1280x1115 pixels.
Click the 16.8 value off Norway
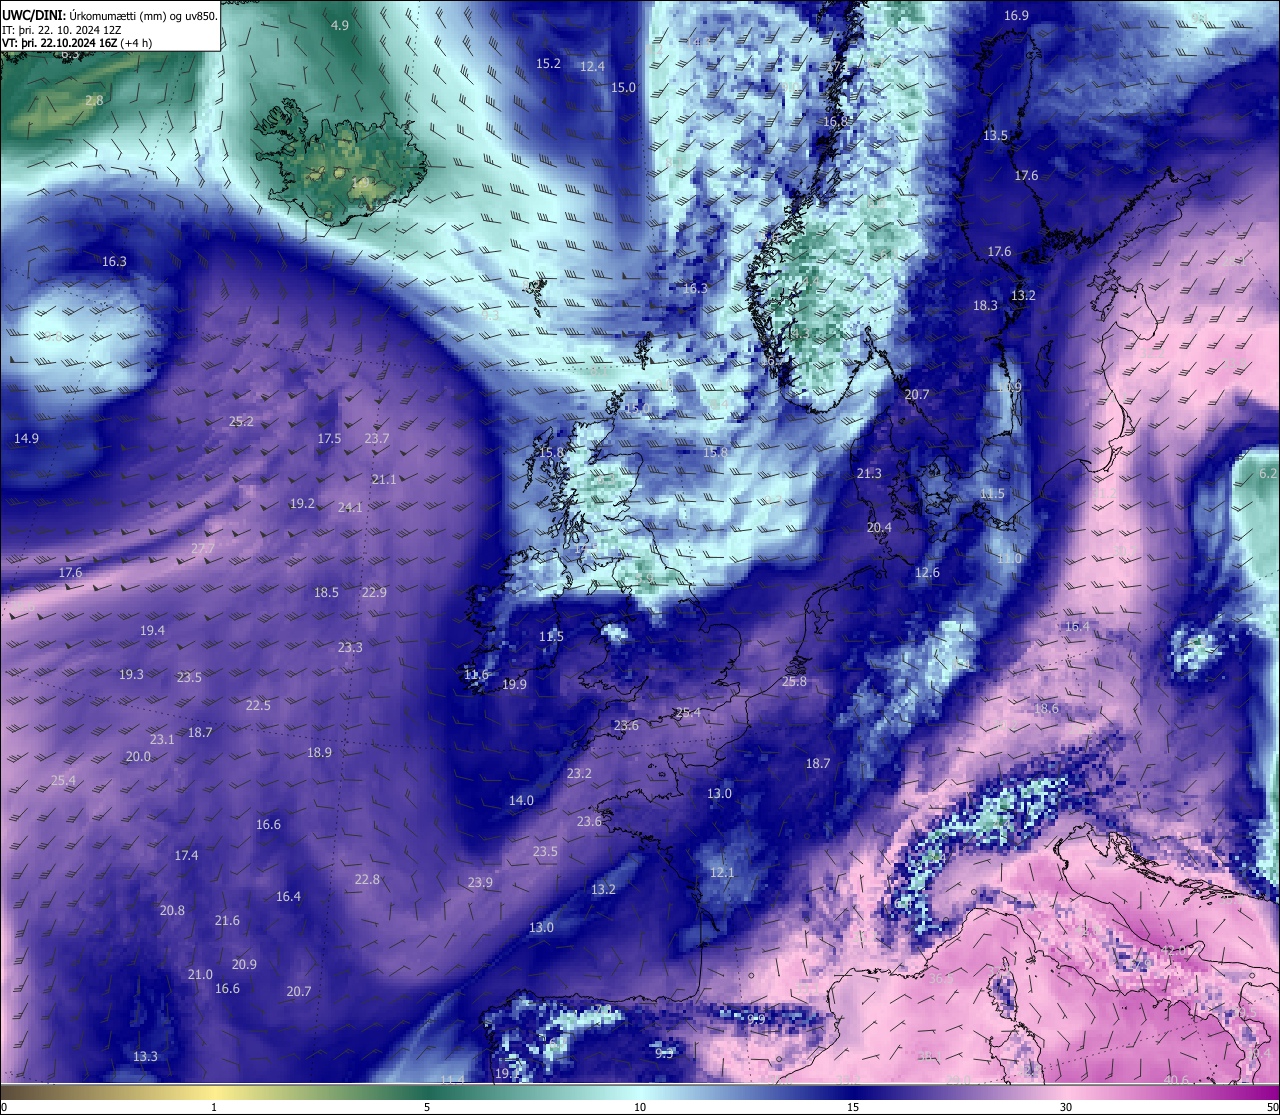[835, 121]
